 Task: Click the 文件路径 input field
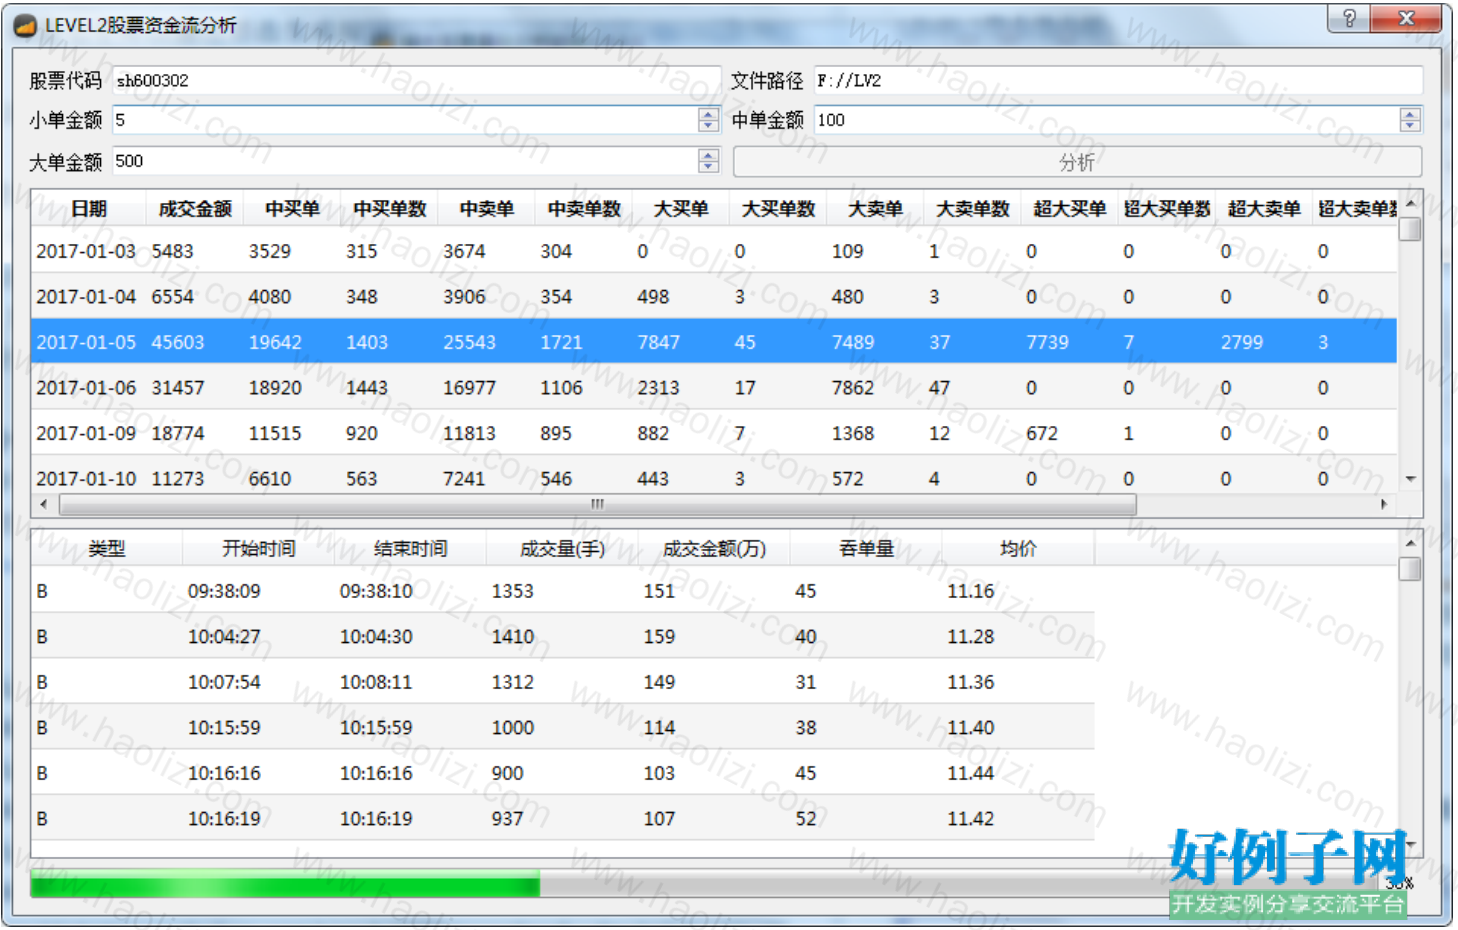(x=1118, y=80)
